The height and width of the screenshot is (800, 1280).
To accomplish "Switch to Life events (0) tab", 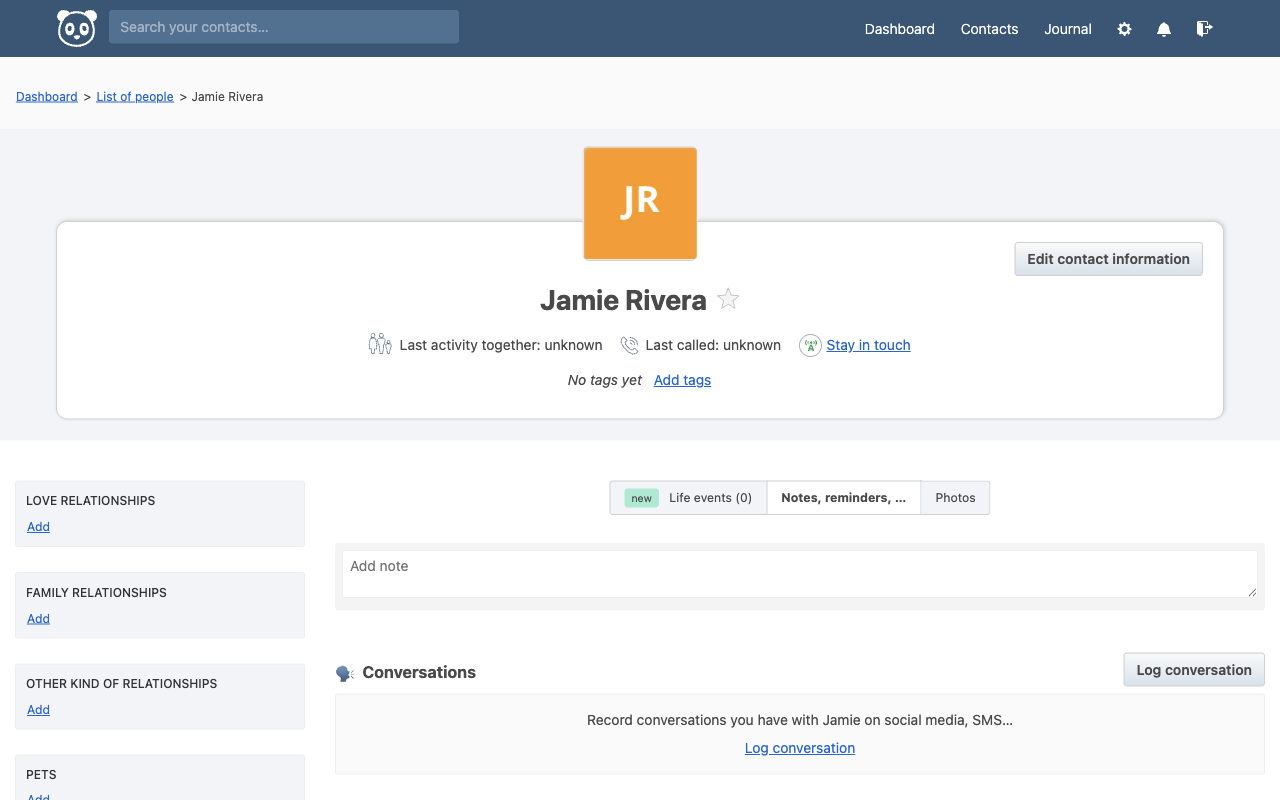I will (689, 498).
